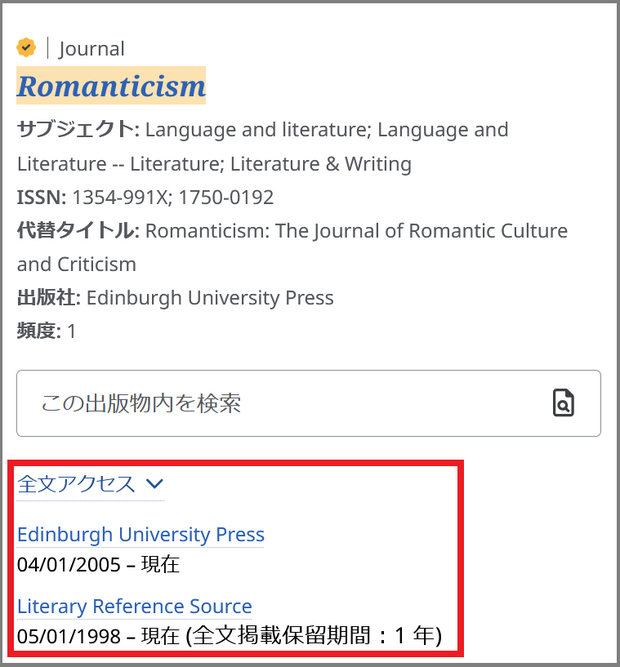Click the 出版社 Edinburgh University Press text
This screenshot has height=667, width=620.
click(x=210, y=298)
